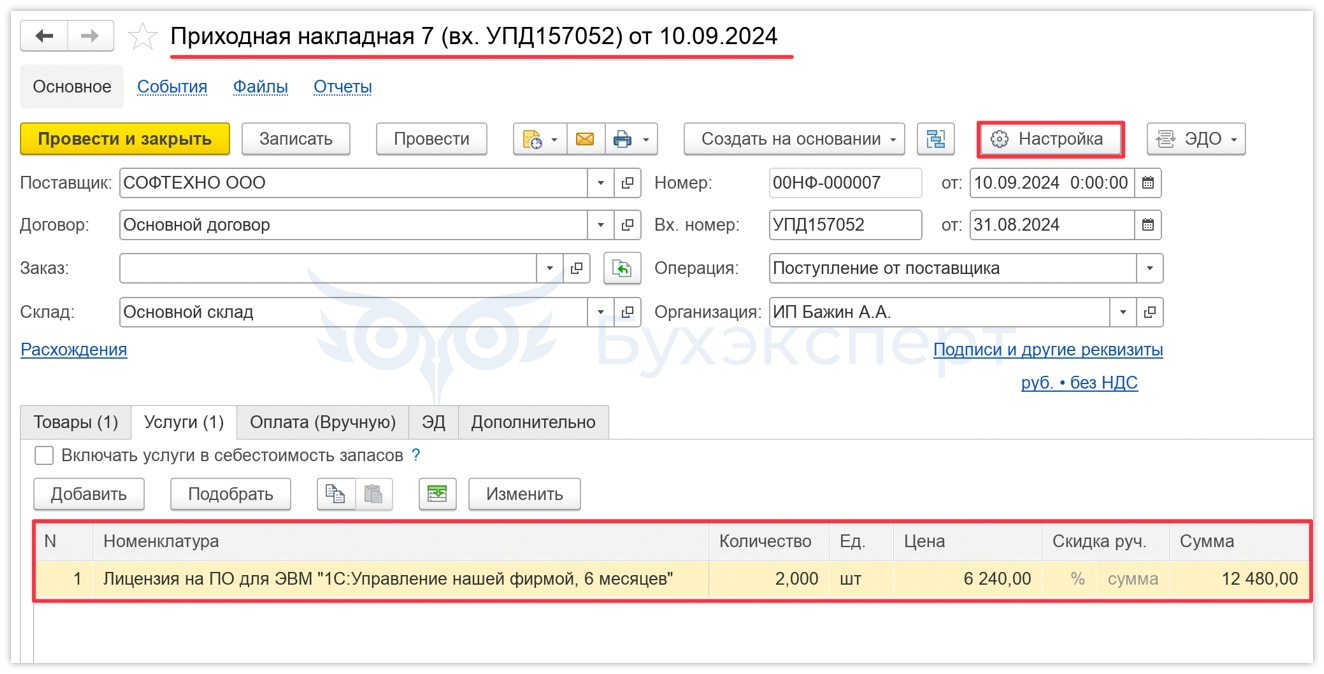Send document by email envelope icon
The width and height of the screenshot is (1324, 674).
pos(585,139)
